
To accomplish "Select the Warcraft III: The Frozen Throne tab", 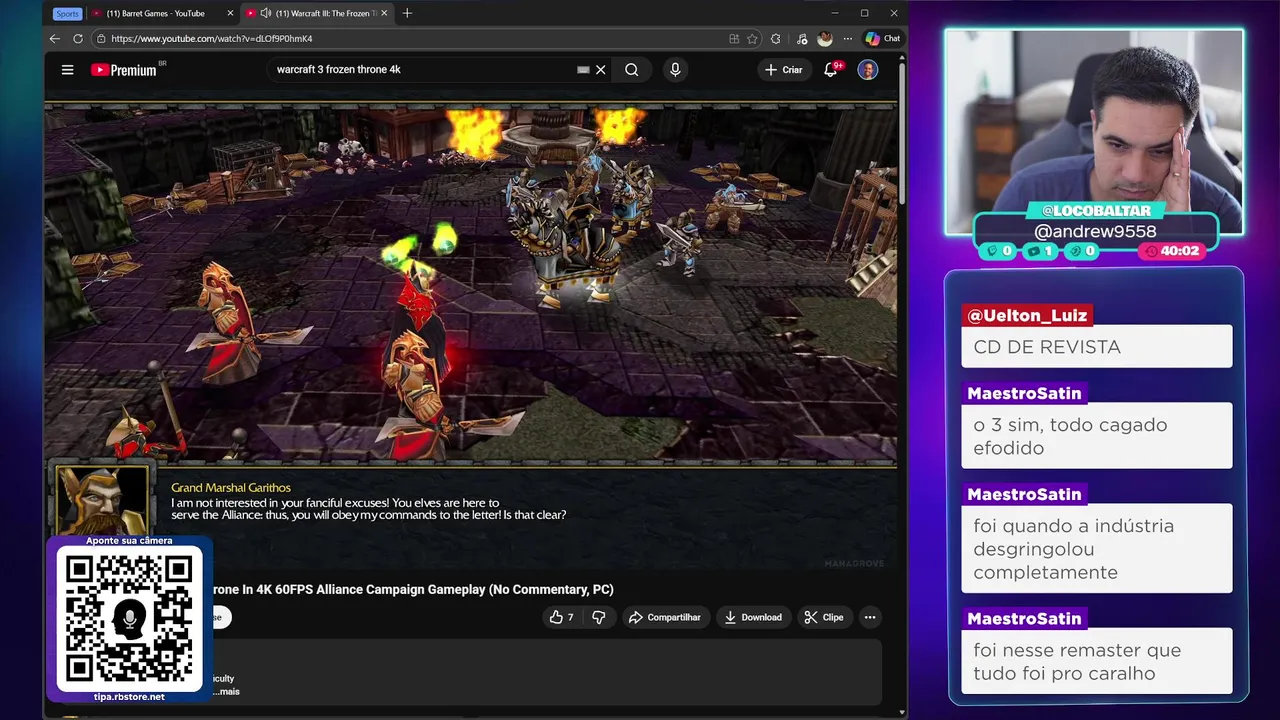I will [x=320, y=13].
